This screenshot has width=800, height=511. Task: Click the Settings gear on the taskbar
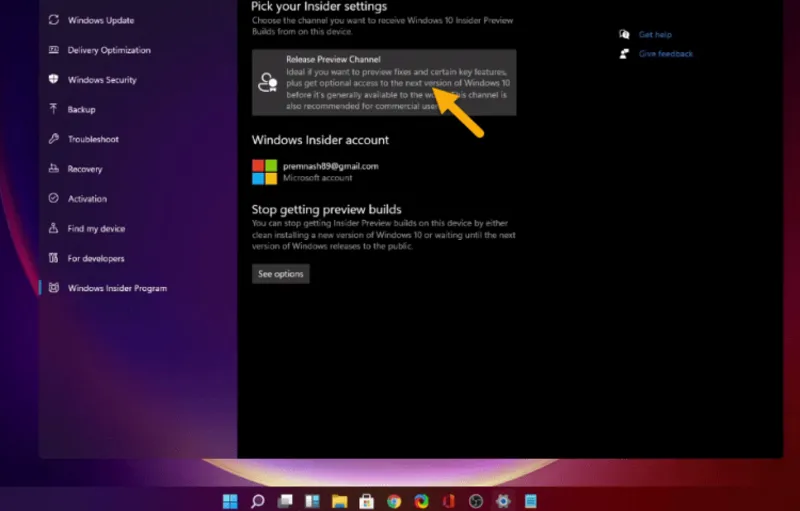[503, 501]
